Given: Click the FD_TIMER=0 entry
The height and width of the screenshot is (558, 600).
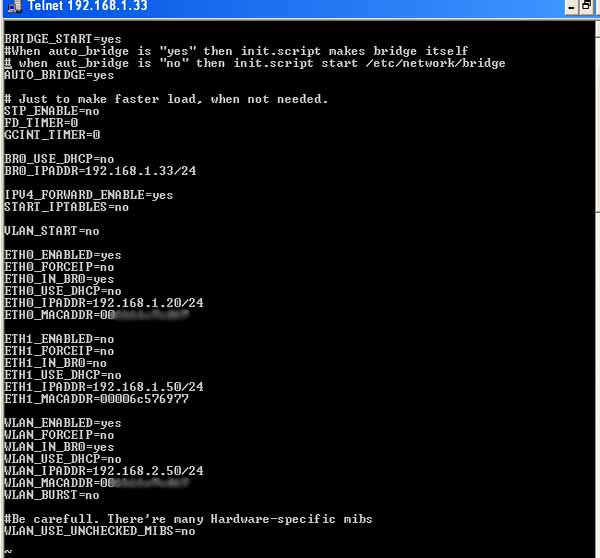Looking at the screenshot, I should point(41,123).
